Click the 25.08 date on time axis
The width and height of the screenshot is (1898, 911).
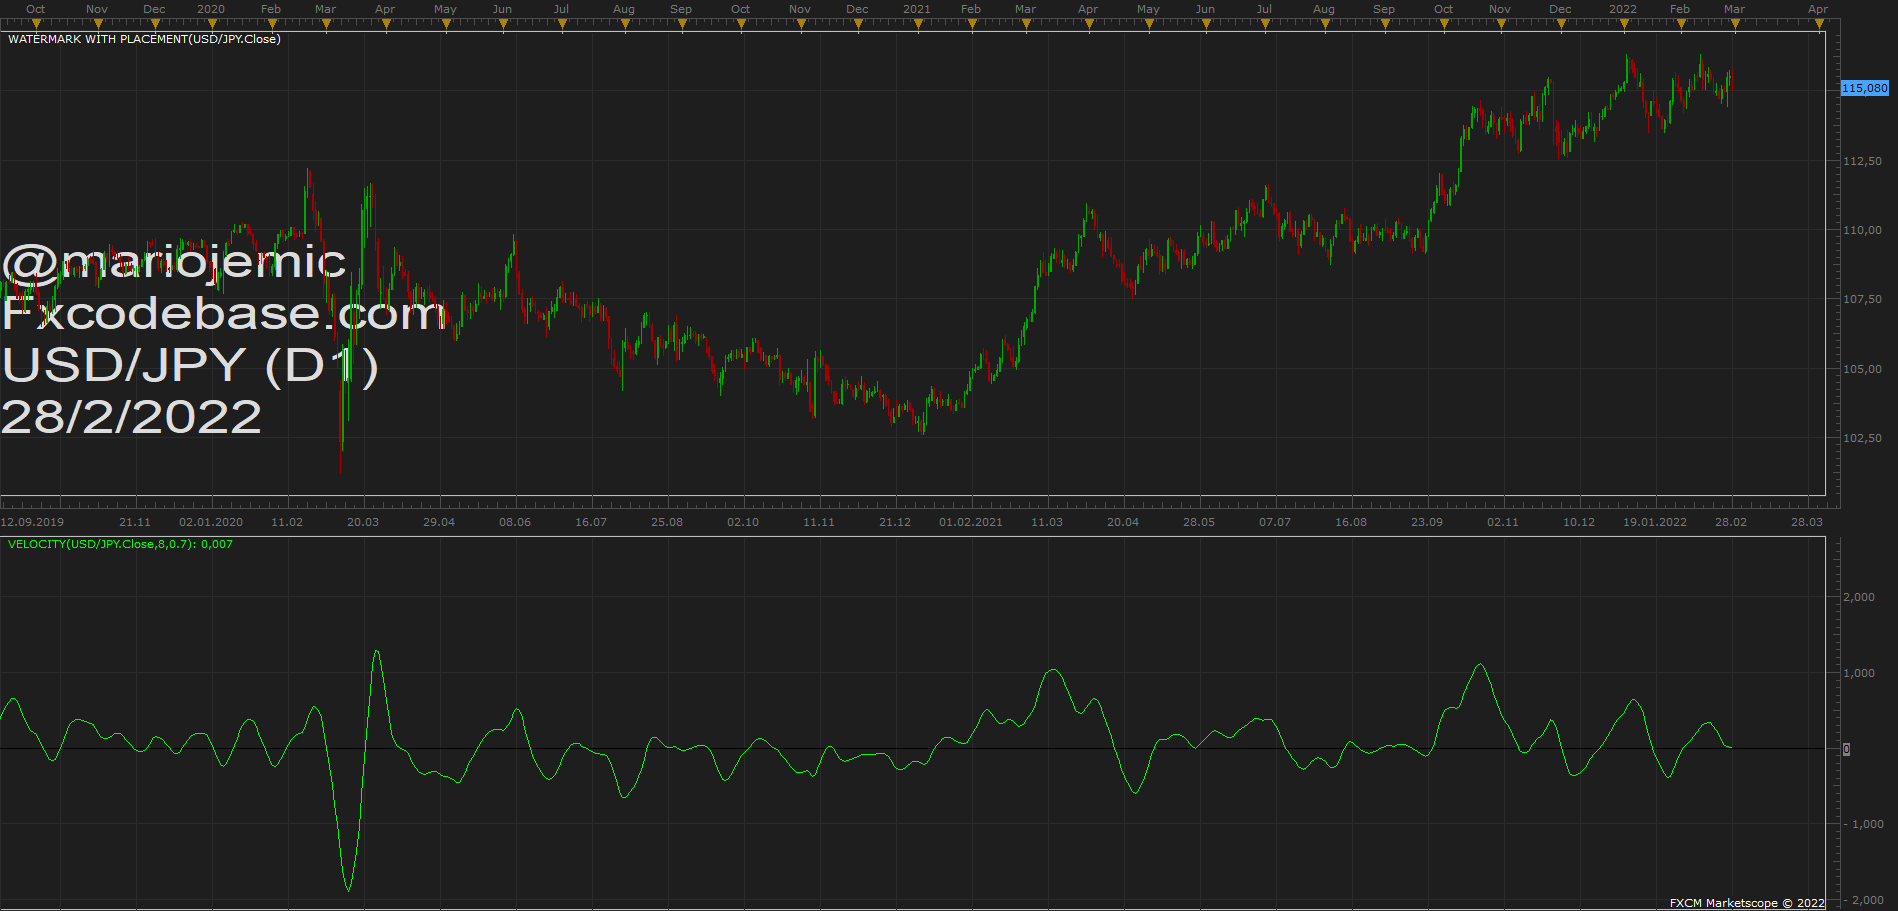pyautogui.click(x=667, y=522)
